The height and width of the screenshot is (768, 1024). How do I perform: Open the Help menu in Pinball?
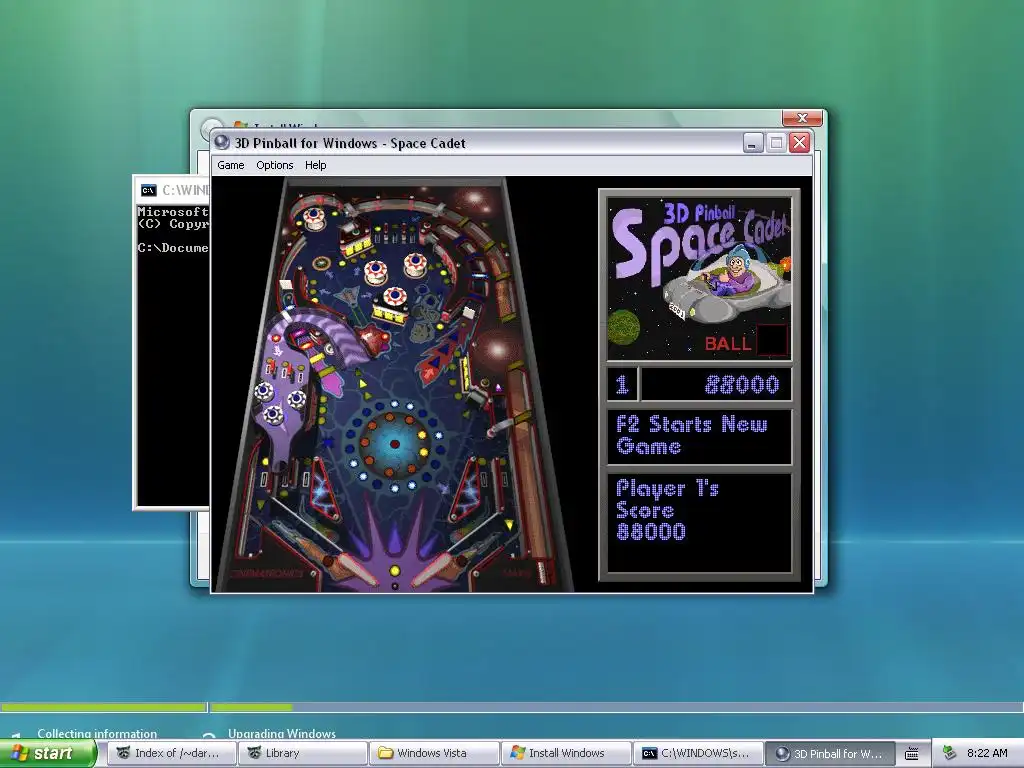(x=315, y=165)
